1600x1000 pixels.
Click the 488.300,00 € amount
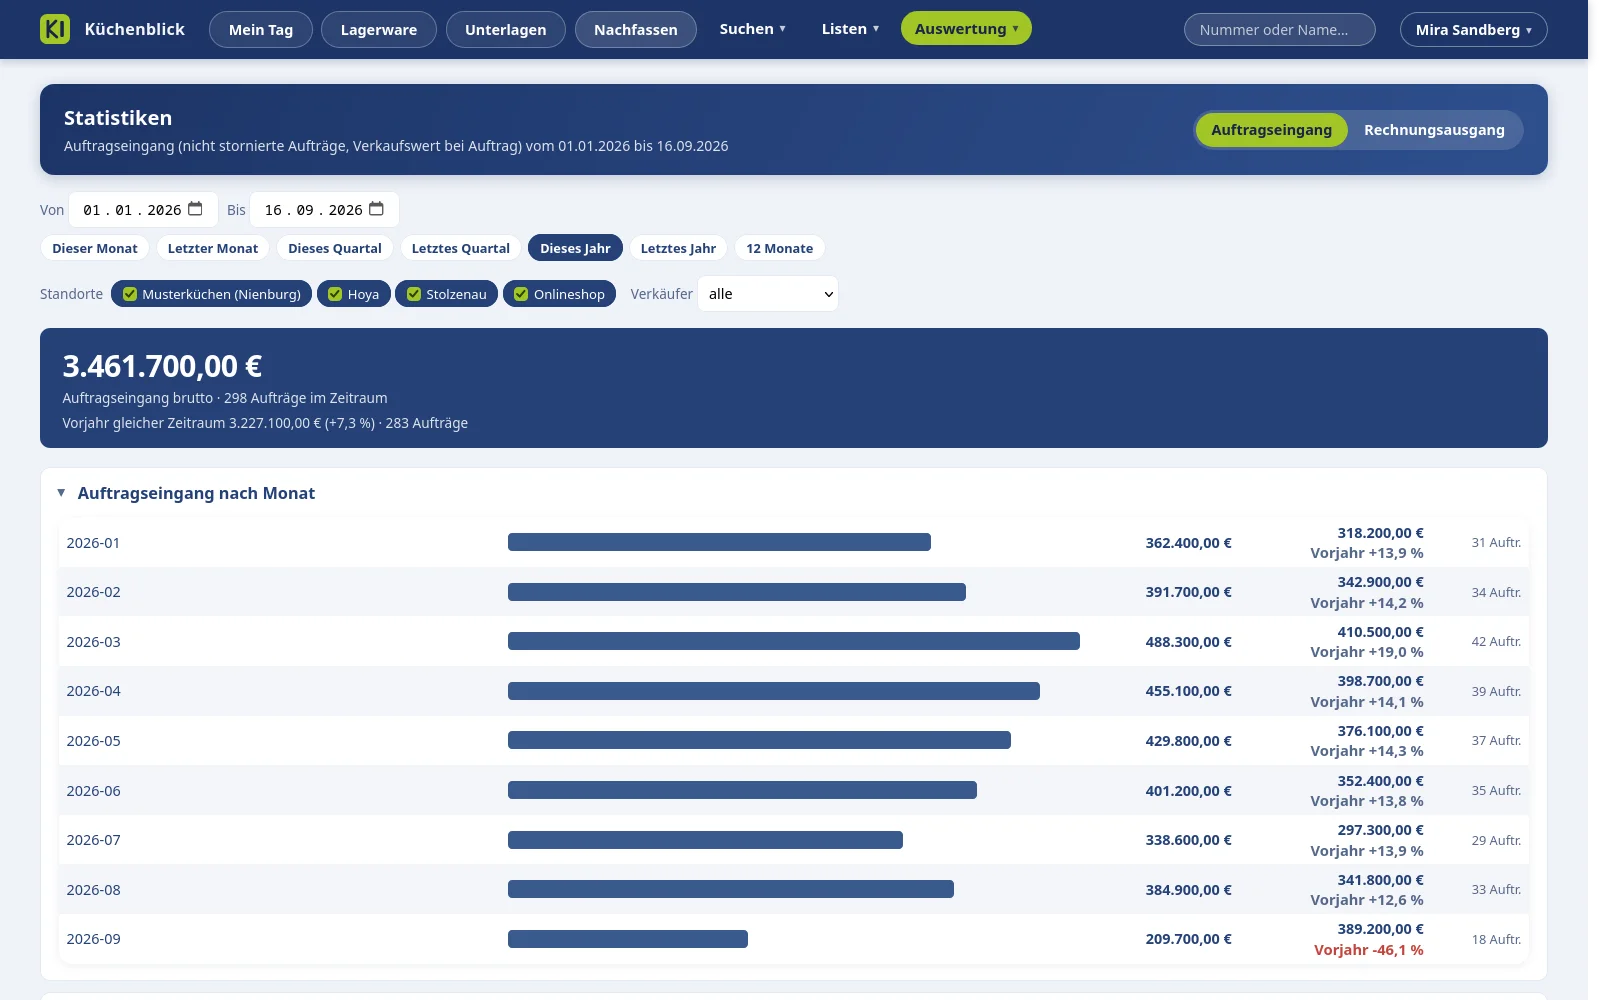[1188, 642]
